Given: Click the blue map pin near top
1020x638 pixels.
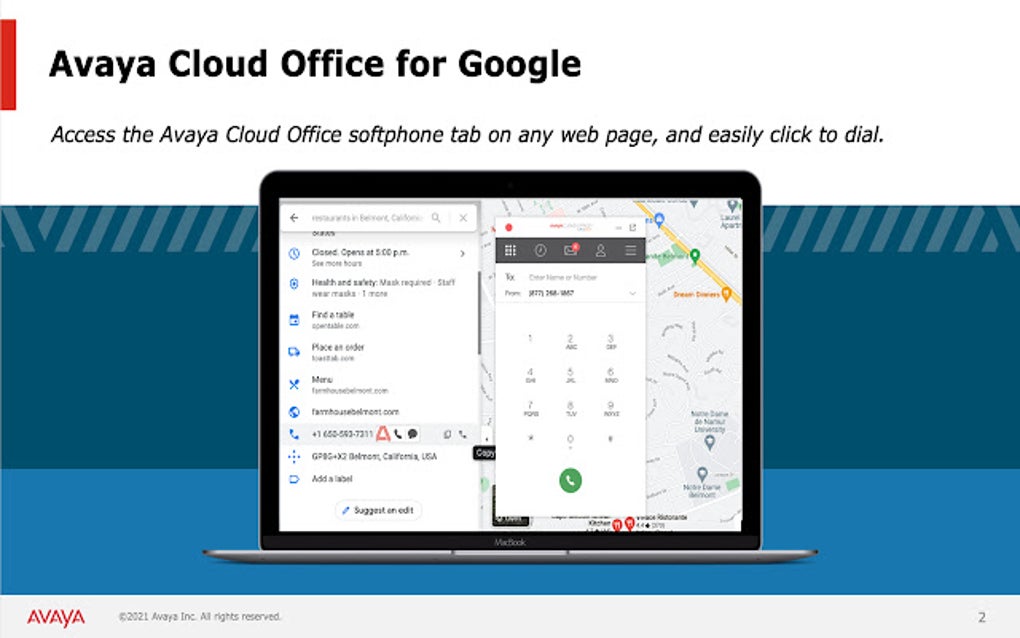Looking at the screenshot, I should pyautogui.click(x=659, y=220).
